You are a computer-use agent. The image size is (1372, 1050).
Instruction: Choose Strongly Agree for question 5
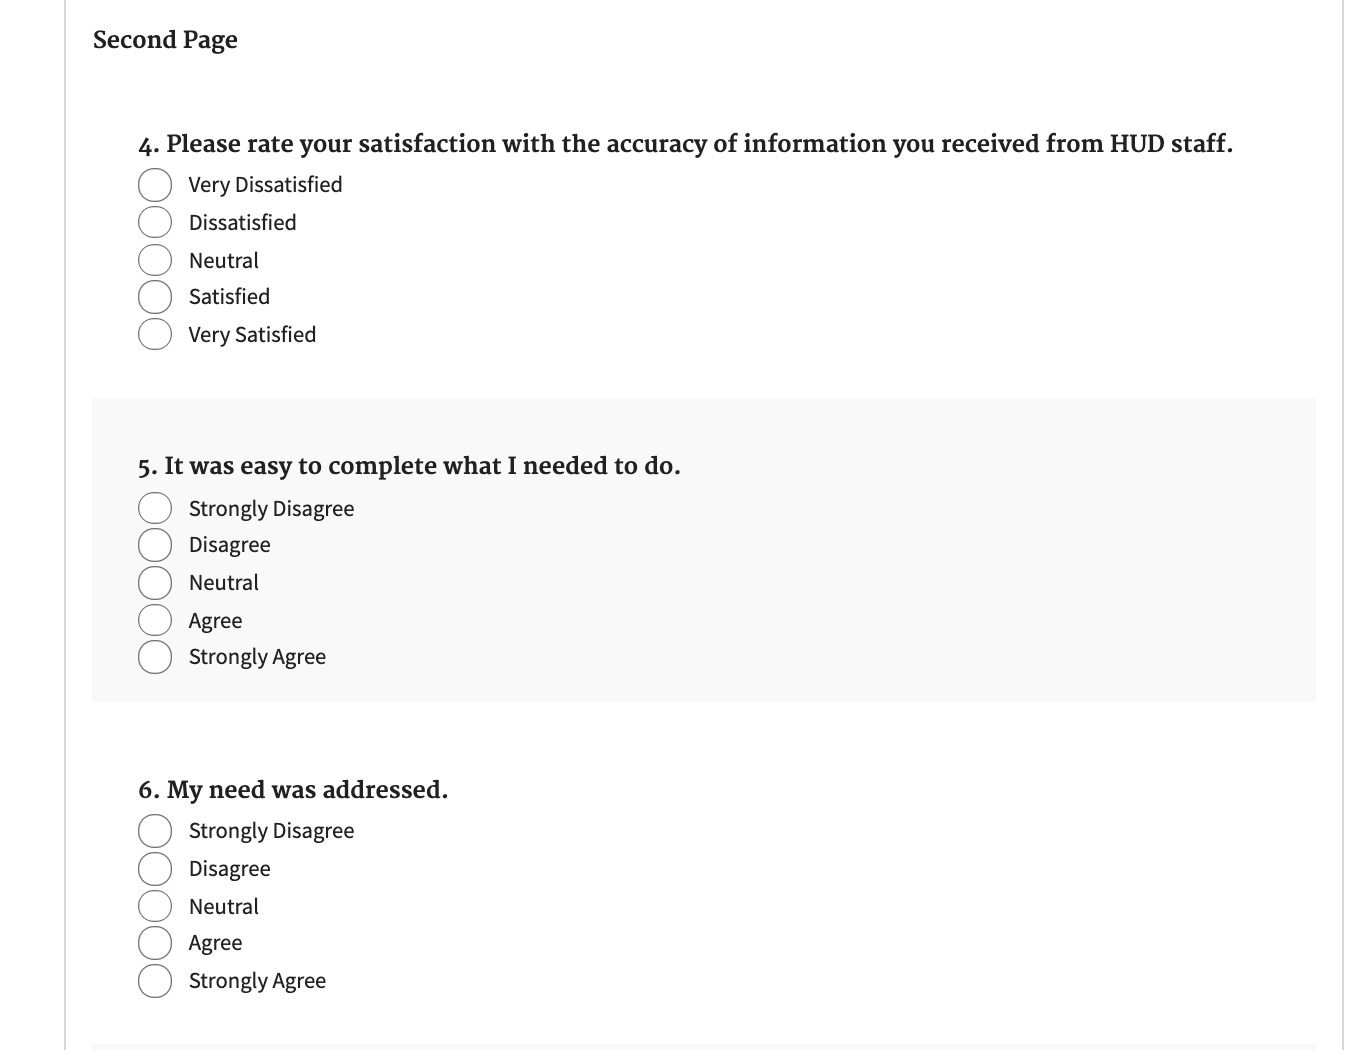pyautogui.click(x=155, y=657)
